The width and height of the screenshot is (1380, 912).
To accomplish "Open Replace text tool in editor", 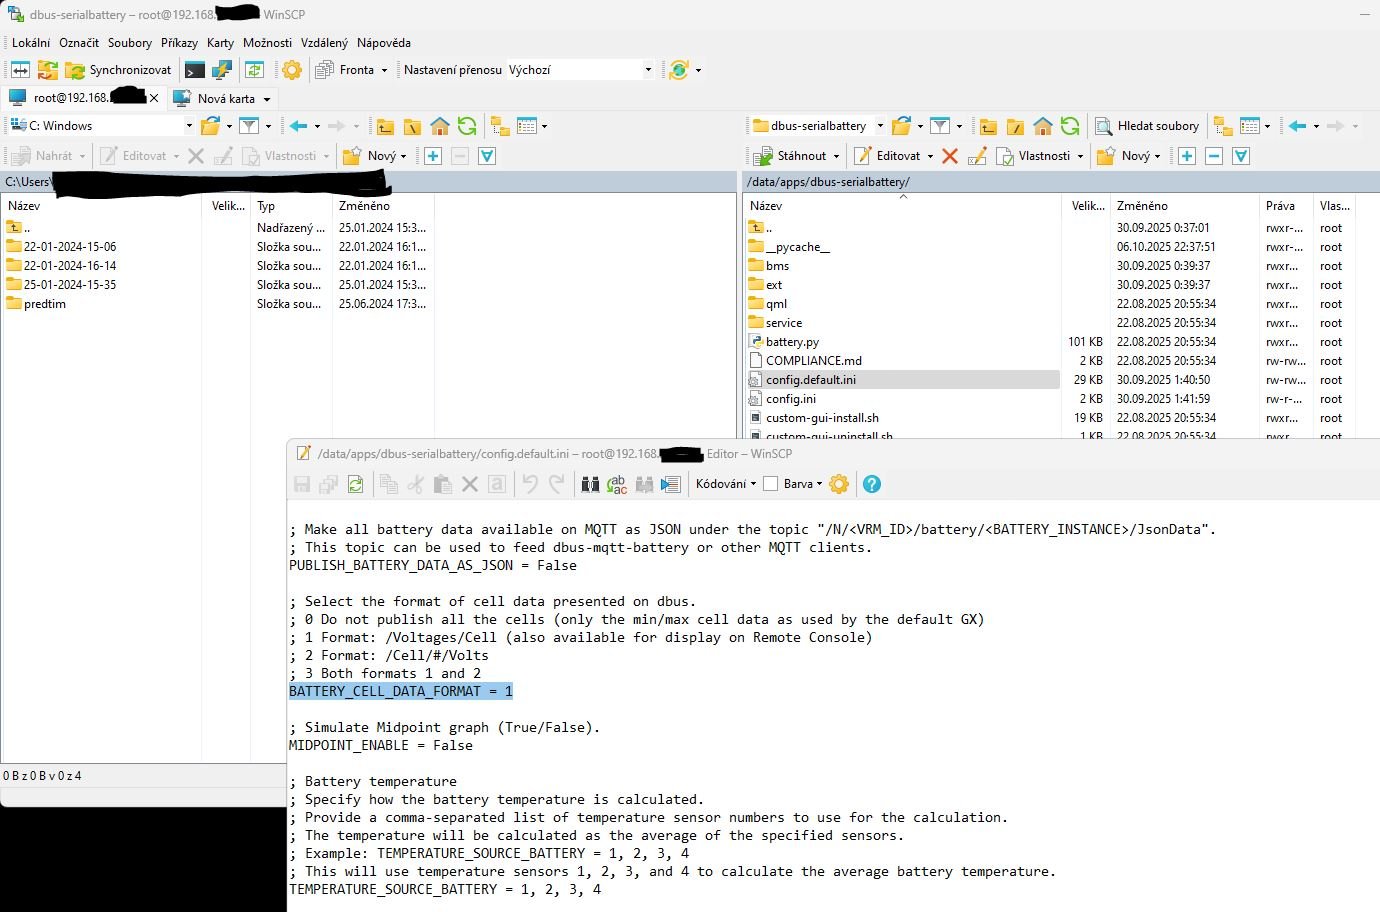I will pos(617,484).
